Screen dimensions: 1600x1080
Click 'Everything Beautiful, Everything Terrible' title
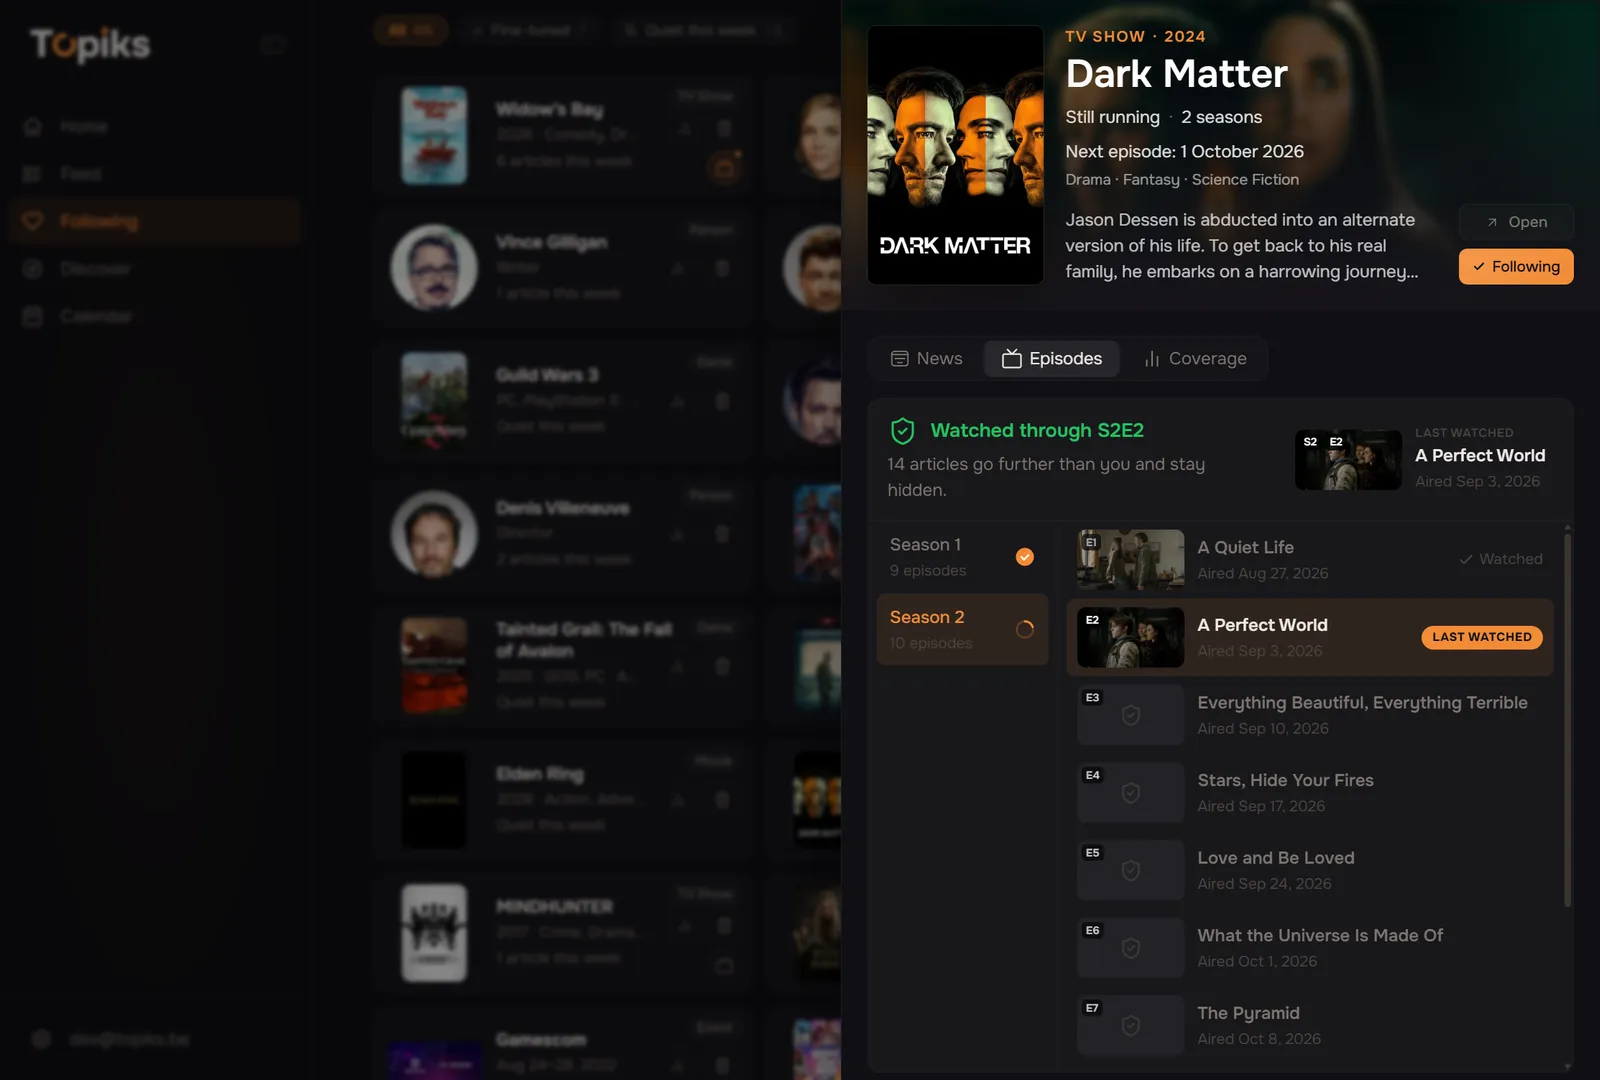click(x=1362, y=703)
